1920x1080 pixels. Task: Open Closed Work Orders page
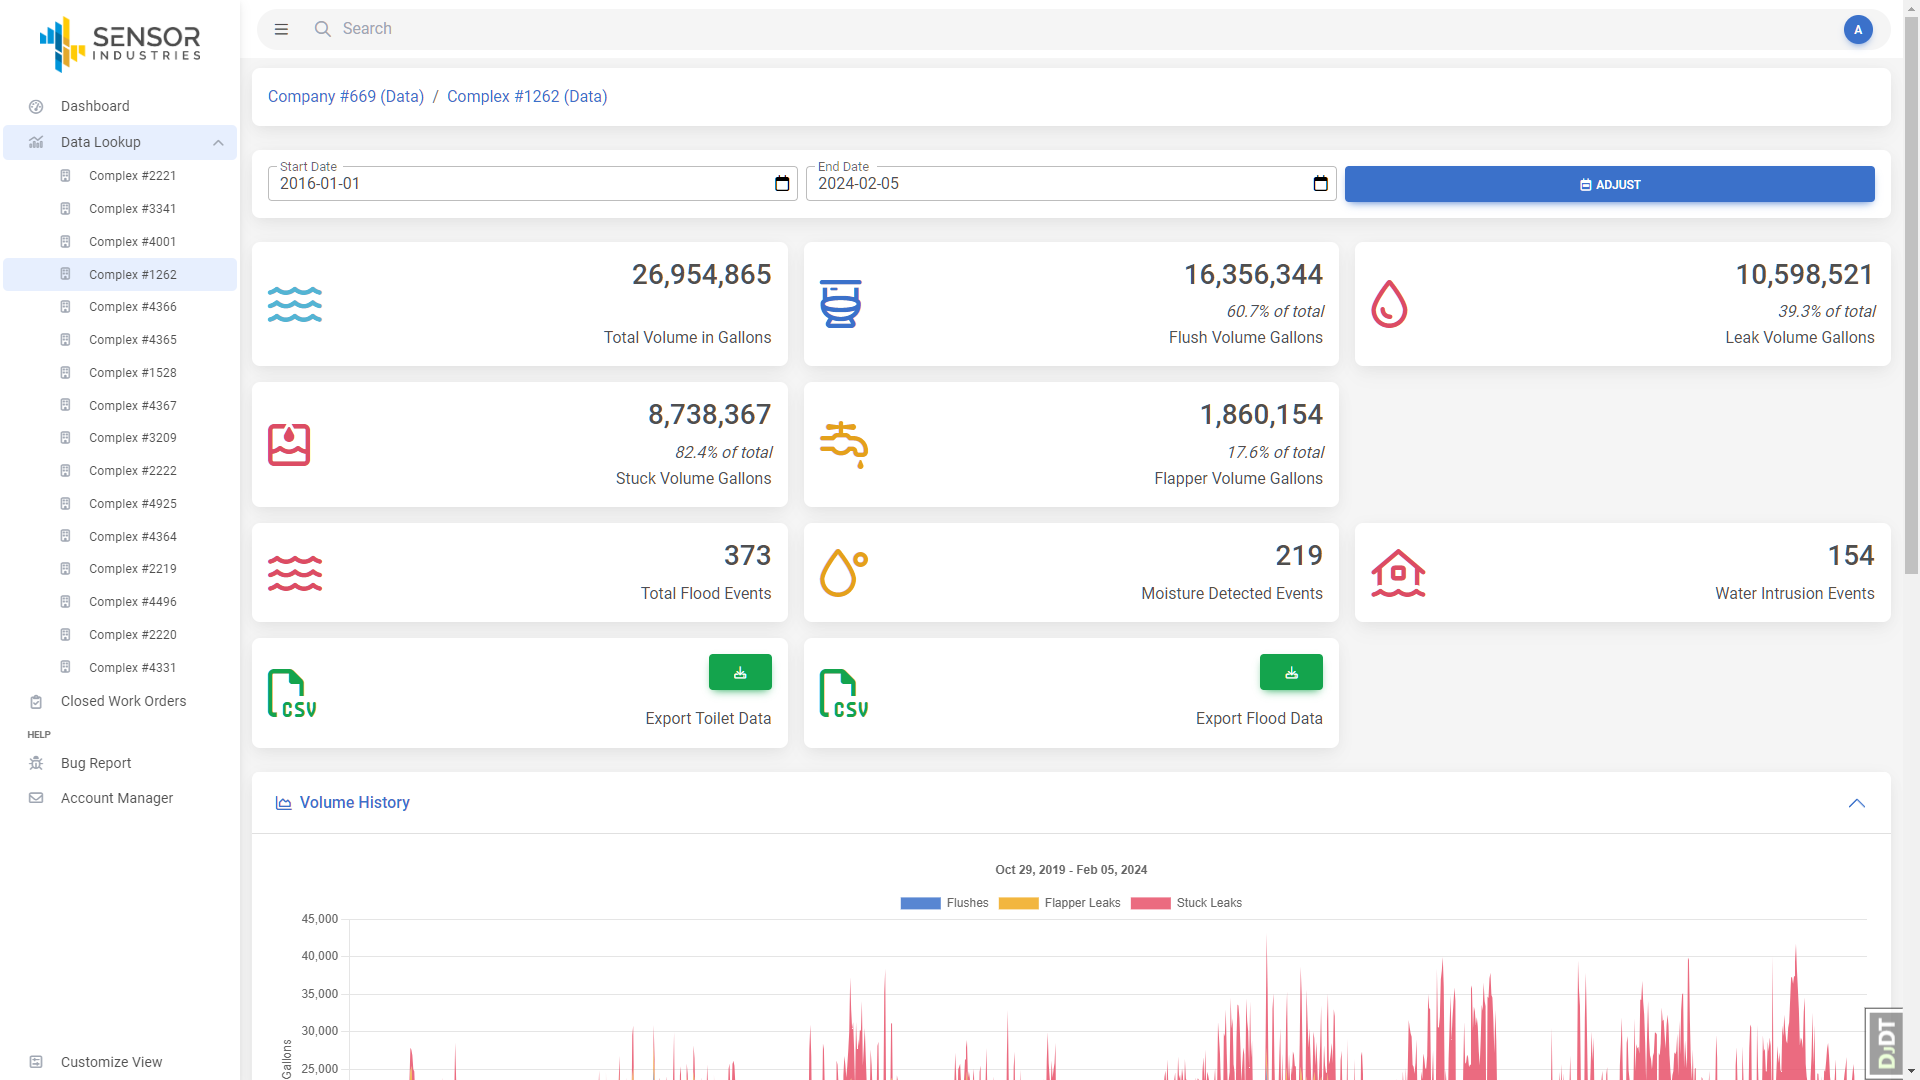click(123, 701)
